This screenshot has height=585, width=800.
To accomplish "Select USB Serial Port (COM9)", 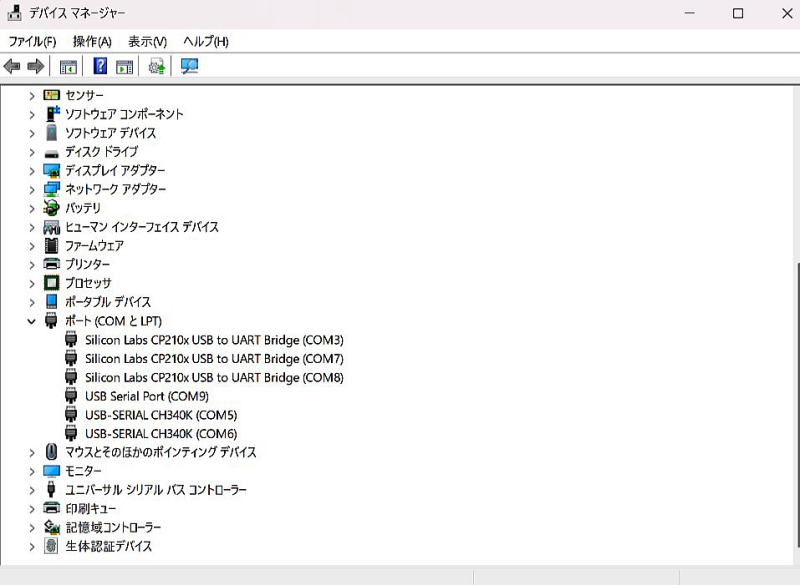I will coord(146,396).
